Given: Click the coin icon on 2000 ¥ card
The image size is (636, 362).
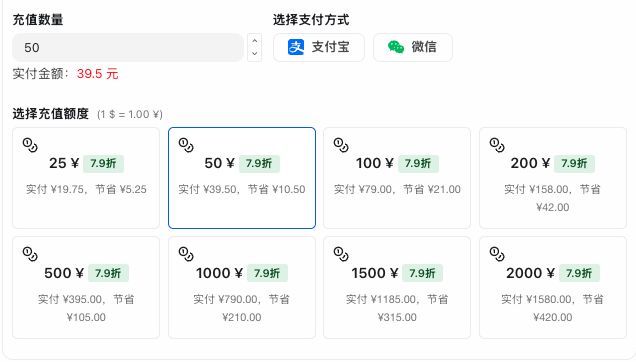Looking at the screenshot, I should coord(497,254).
